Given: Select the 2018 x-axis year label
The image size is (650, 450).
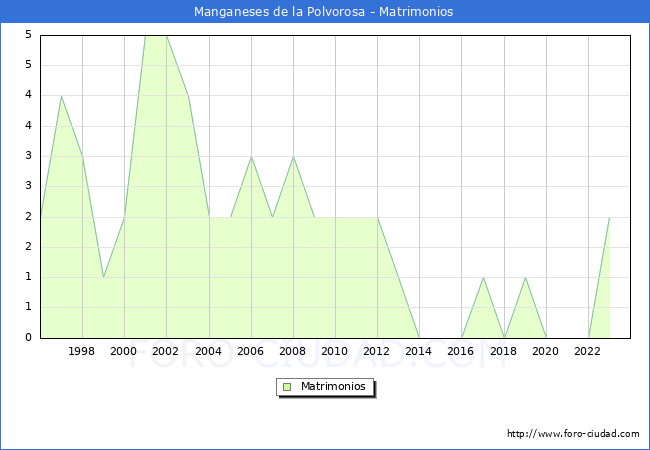Looking at the screenshot, I should (504, 351).
